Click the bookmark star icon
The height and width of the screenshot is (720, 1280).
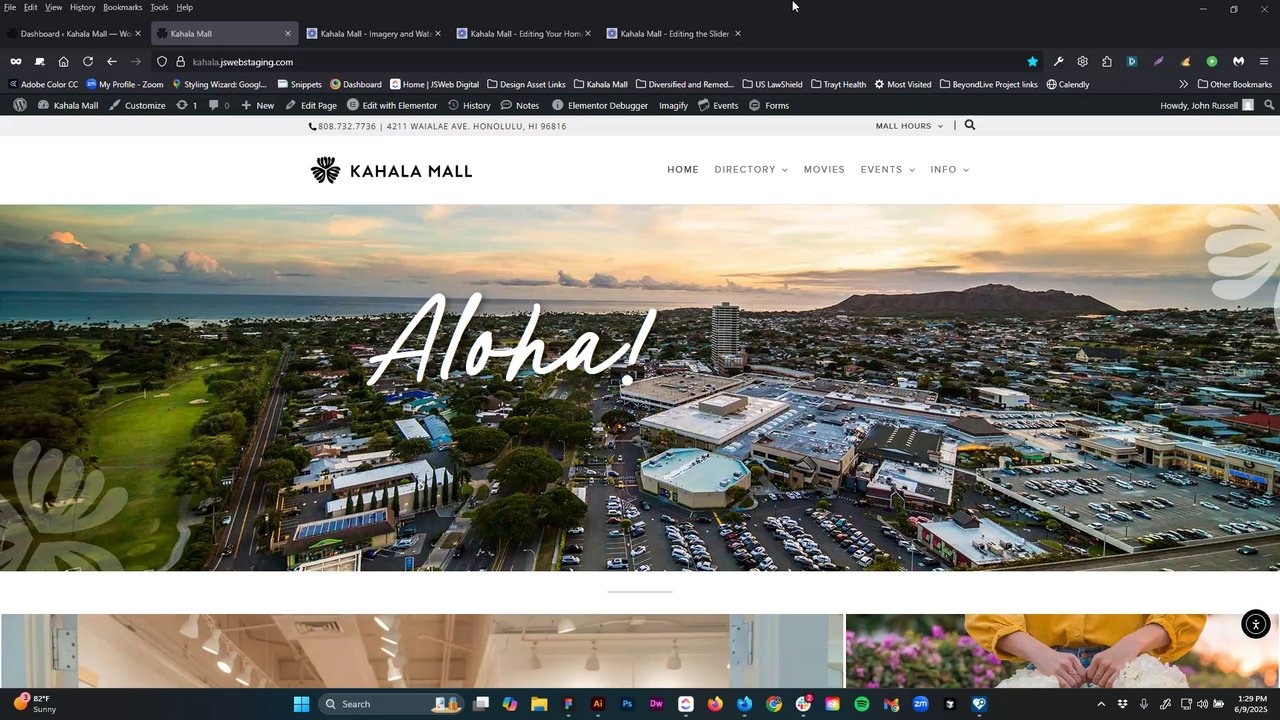click(x=1033, y=62)
